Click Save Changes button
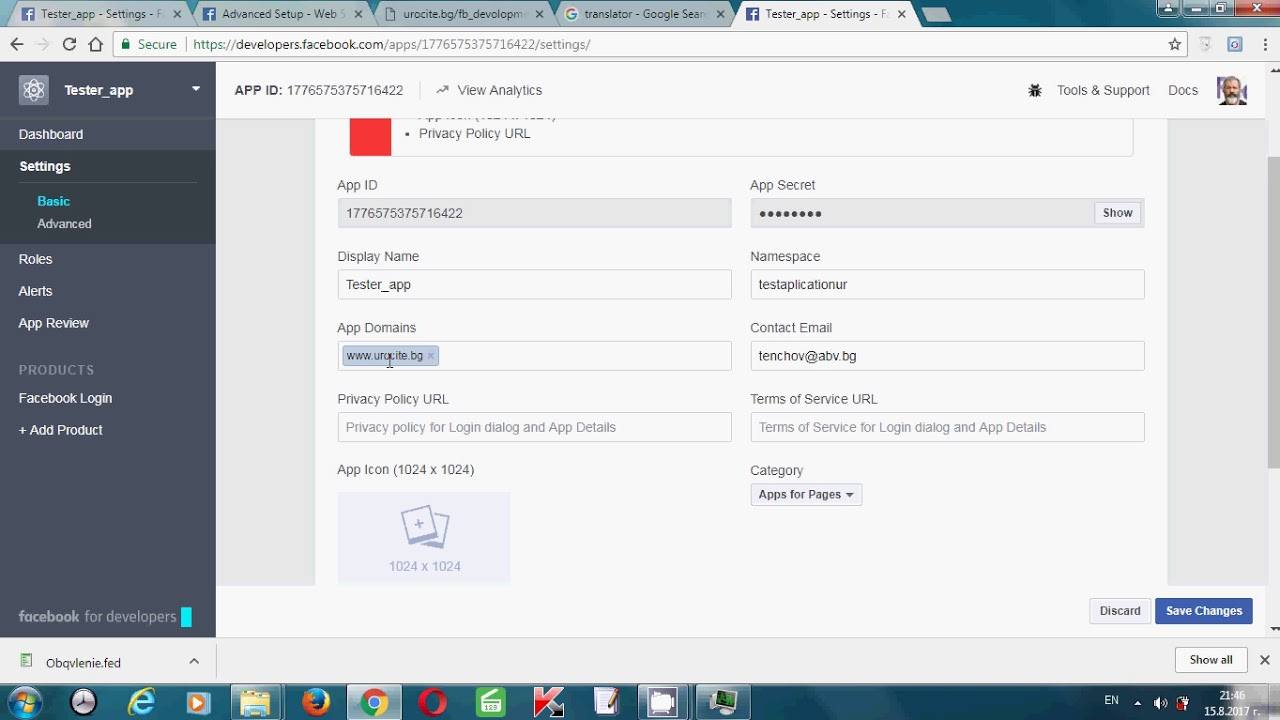This screenshot has width=1280, height=720. 1204,611
